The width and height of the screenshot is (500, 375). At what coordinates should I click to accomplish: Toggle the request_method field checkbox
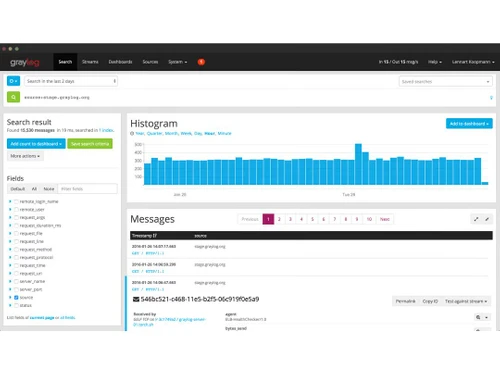16,249
